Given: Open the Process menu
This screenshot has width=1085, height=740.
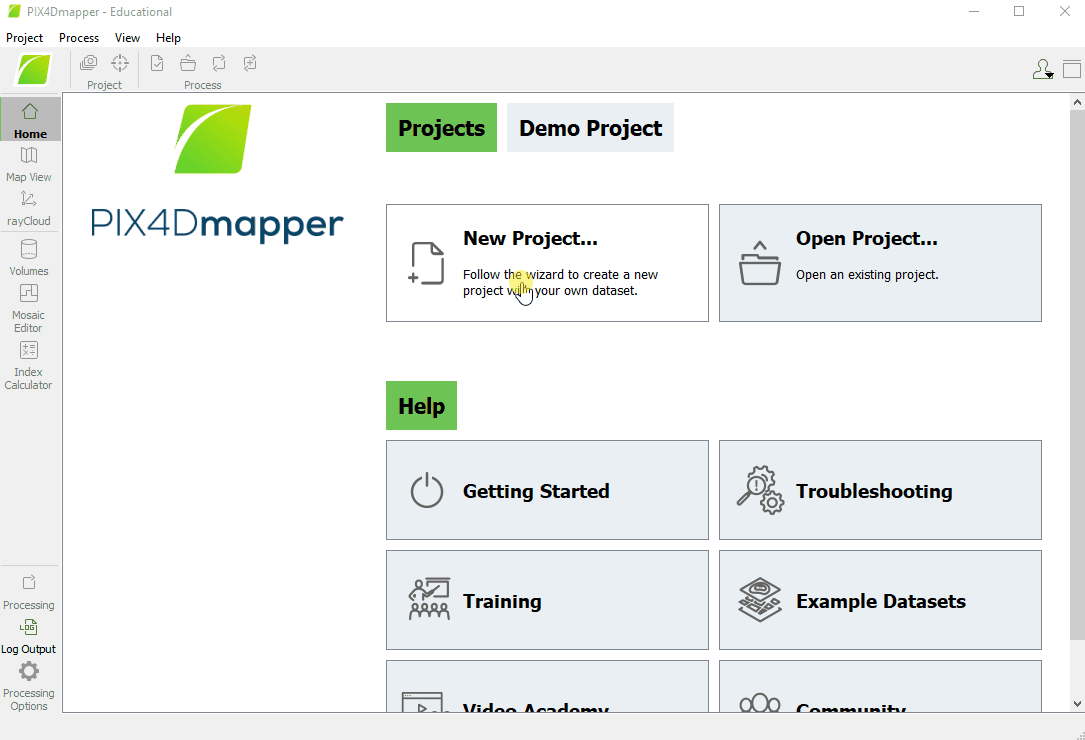Looking at the screenshot, I should tap(79, 37).
